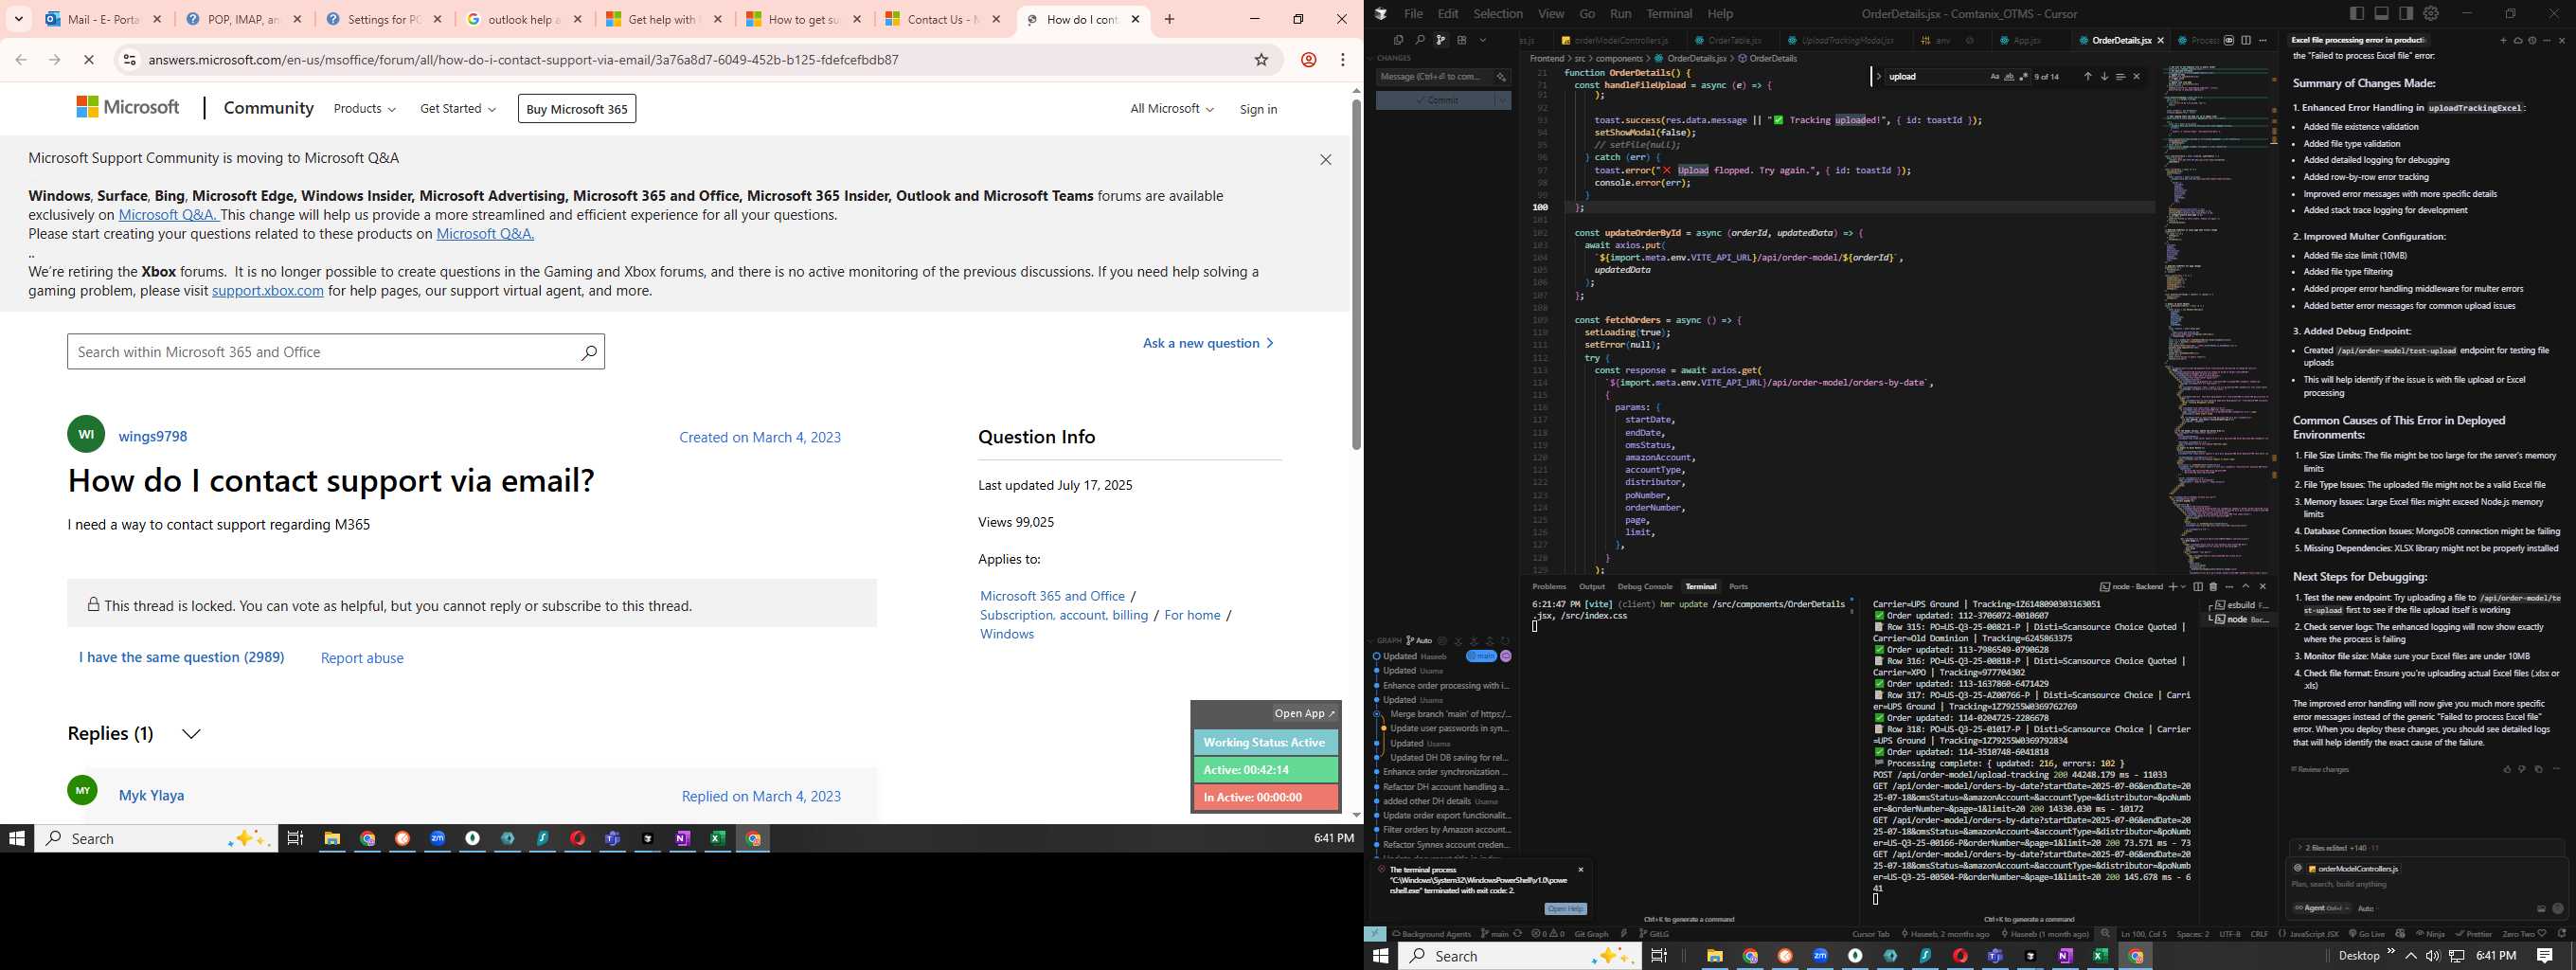
Task: Open Chrome profile icon
Action: tap(1308, 60)
